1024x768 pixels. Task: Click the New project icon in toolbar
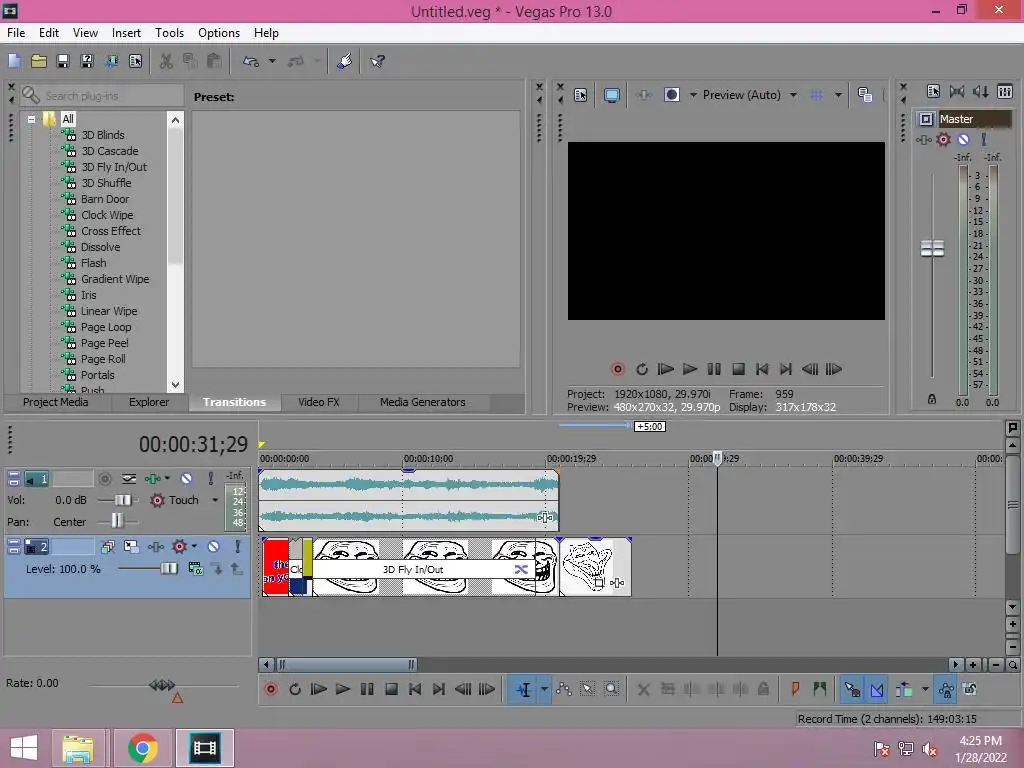click(14, 61)
